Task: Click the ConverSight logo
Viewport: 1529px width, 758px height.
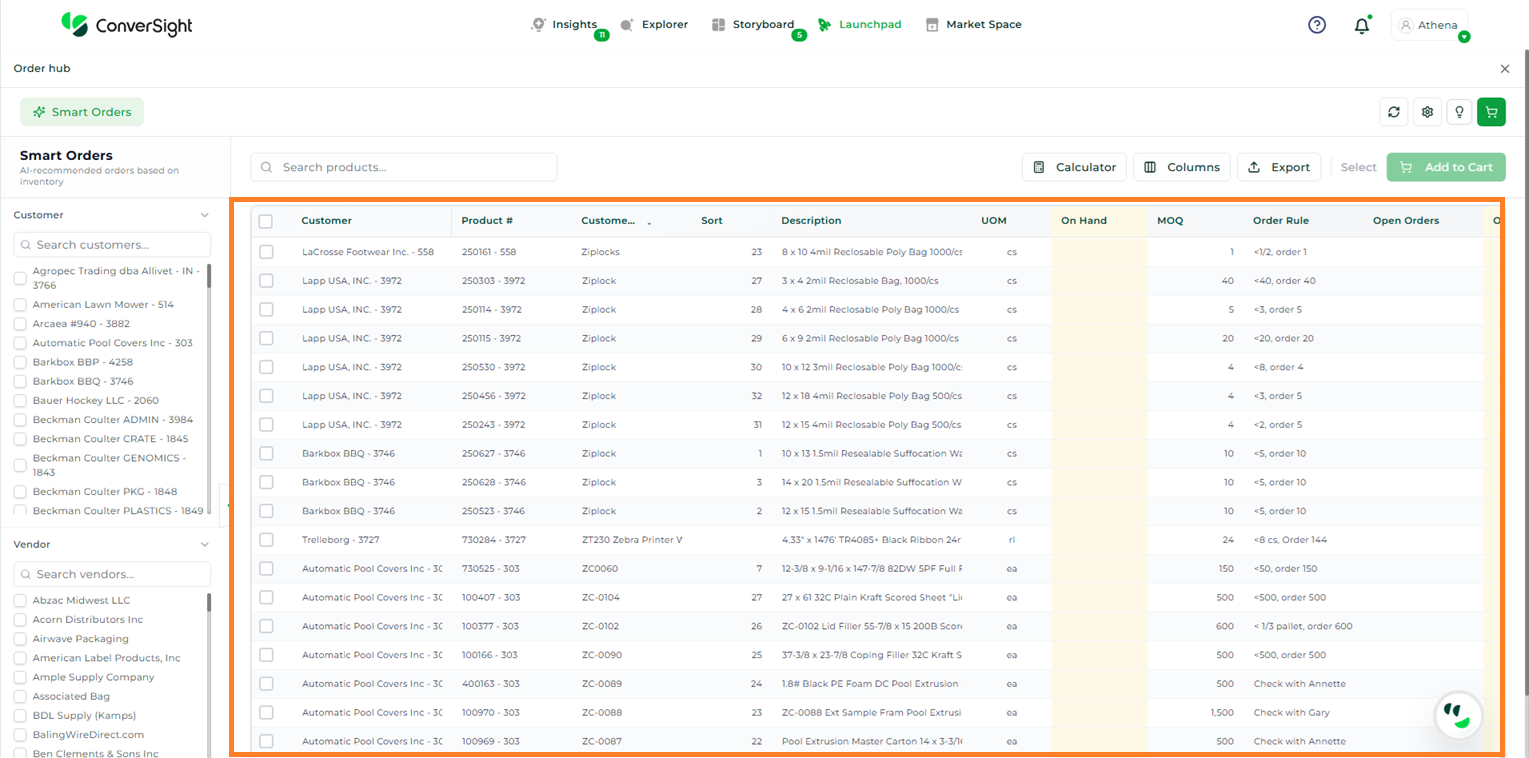Action: point(126,25)
